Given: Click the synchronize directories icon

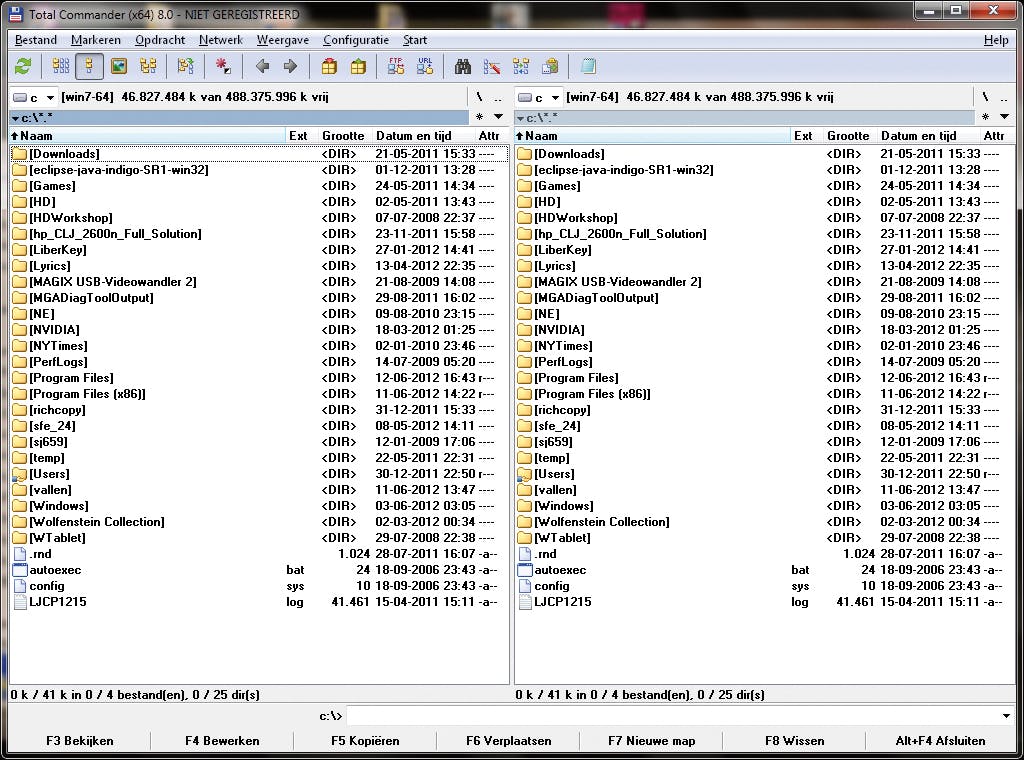Looking at the screenshot, I should pos(521,66).
